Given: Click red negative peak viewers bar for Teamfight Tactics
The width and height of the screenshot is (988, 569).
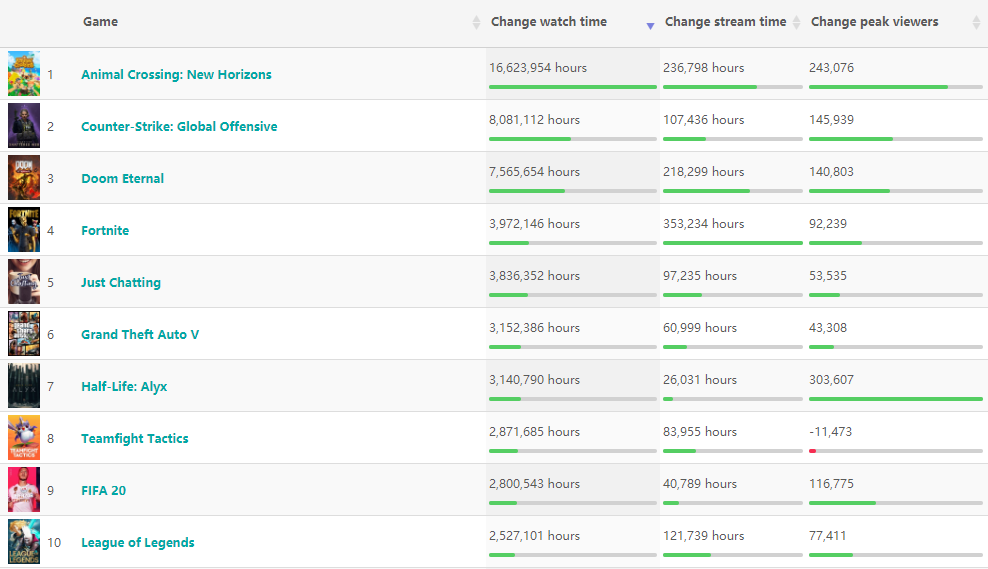Looking at the screenshot, I should click(x=813, y=451).
